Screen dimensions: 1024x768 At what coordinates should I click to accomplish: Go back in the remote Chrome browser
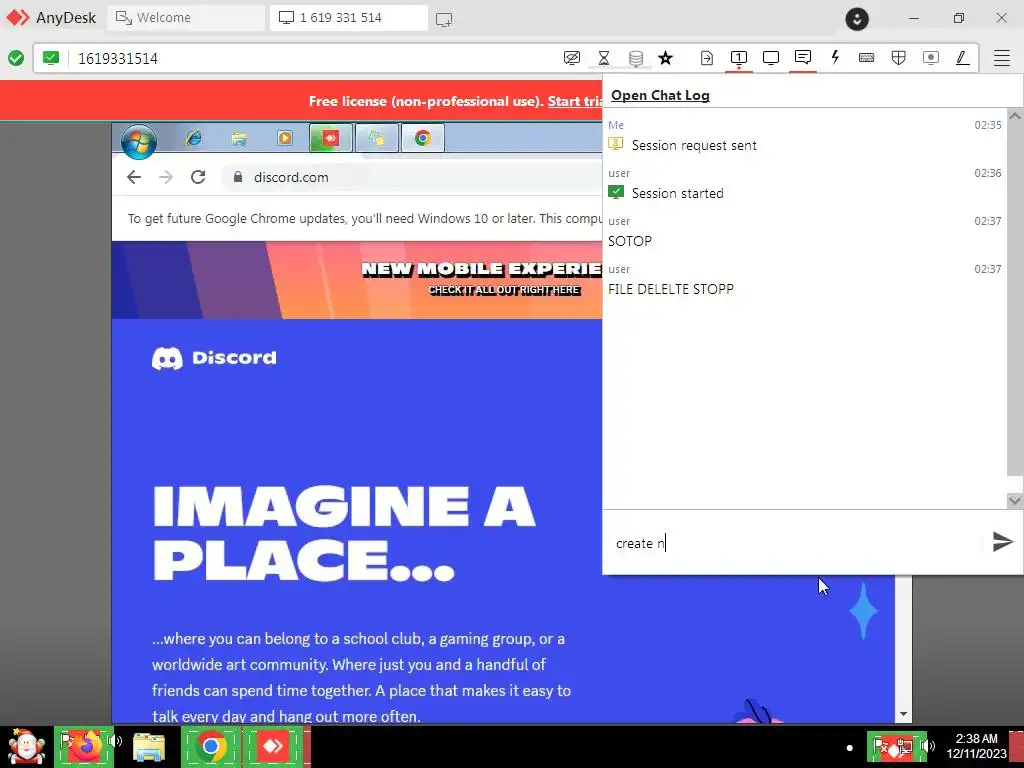(x=134, y=177)
